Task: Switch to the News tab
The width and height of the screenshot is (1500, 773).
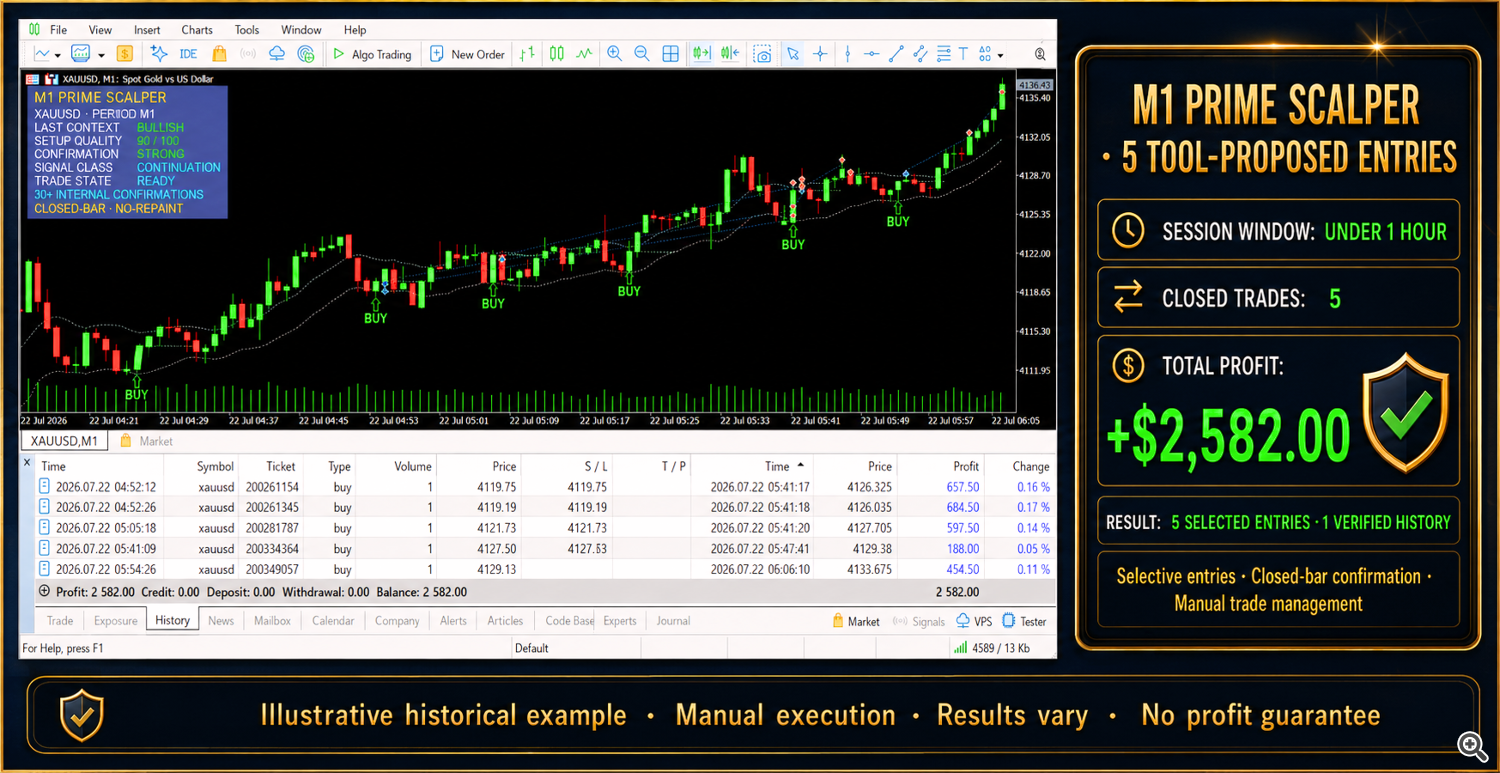Action: click(x=221, y=621)
